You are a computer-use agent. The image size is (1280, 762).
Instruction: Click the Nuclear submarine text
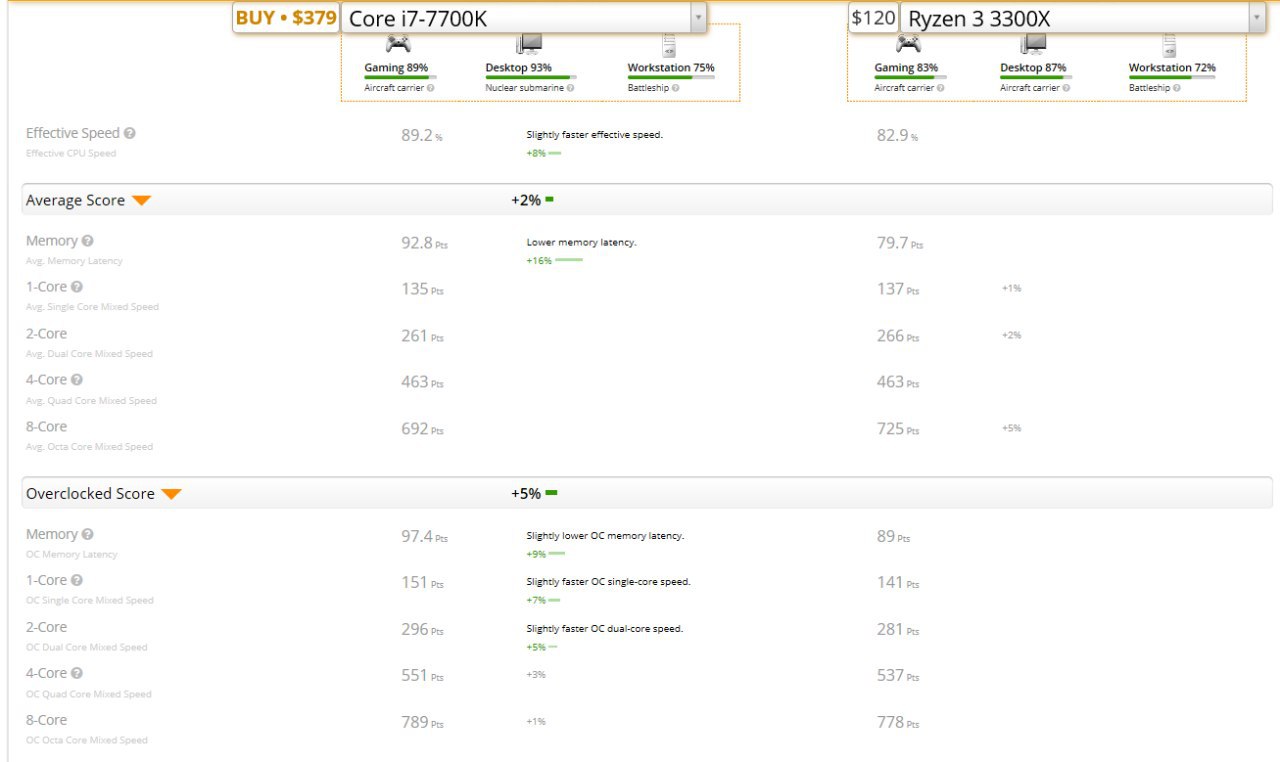(526, 88)
